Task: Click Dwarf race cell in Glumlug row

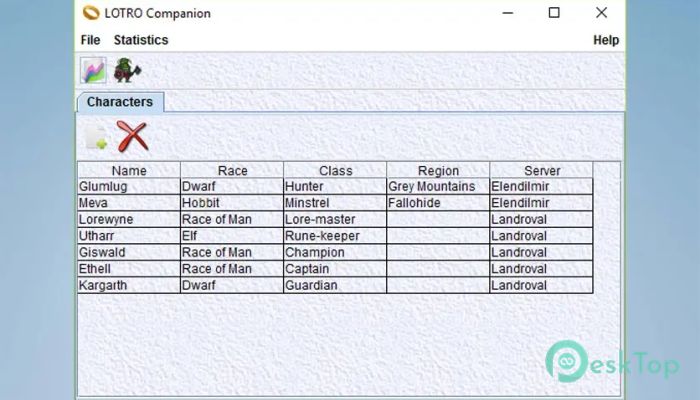Action: (232, 187)
